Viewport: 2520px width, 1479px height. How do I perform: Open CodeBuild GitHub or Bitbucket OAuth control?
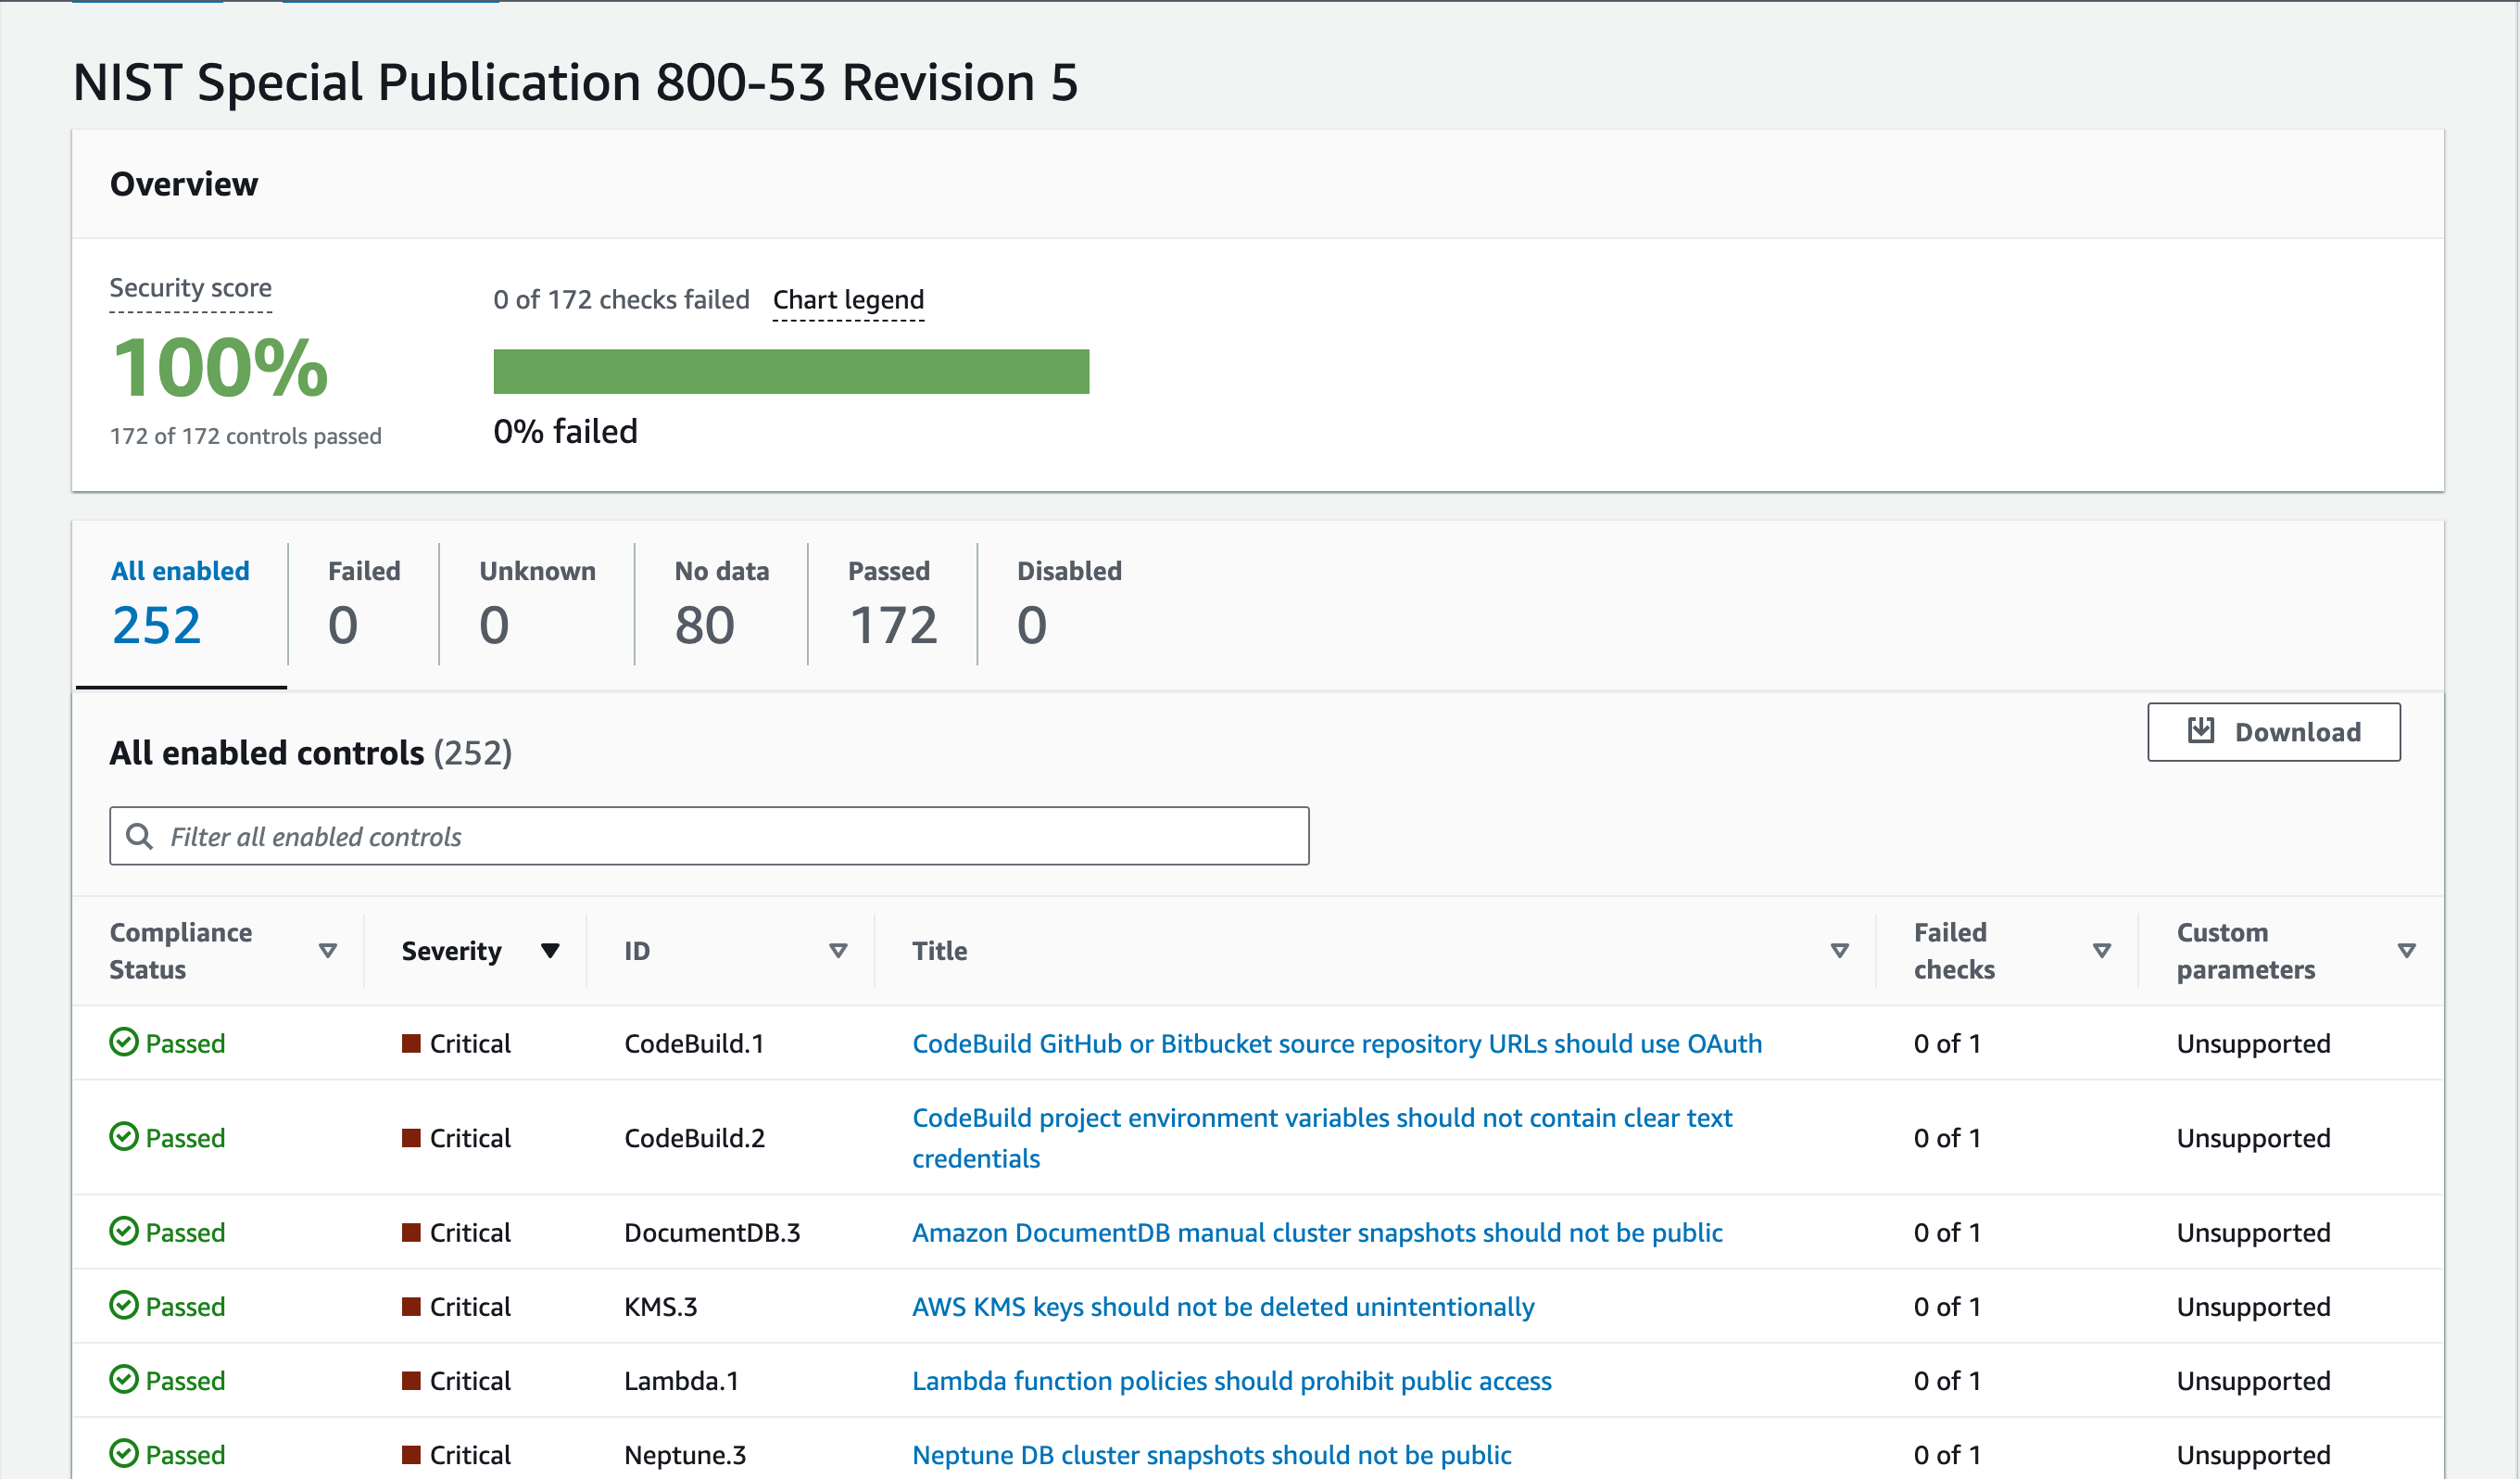click(x=1337, y=1043)
